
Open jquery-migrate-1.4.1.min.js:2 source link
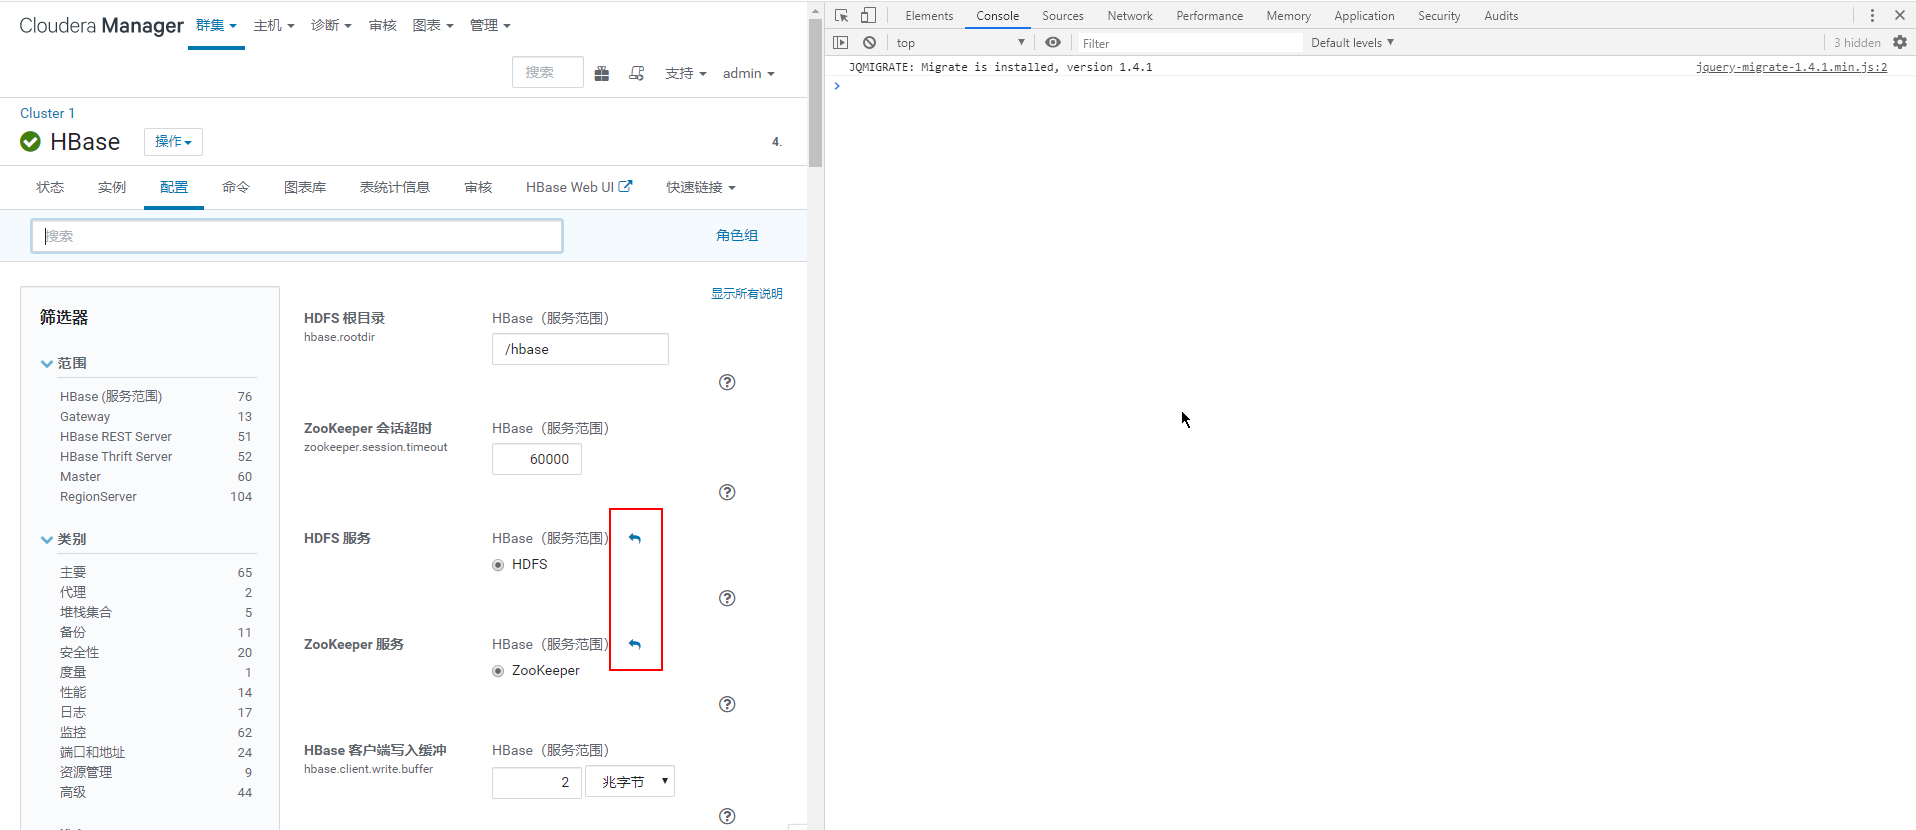coord(1791,67)
